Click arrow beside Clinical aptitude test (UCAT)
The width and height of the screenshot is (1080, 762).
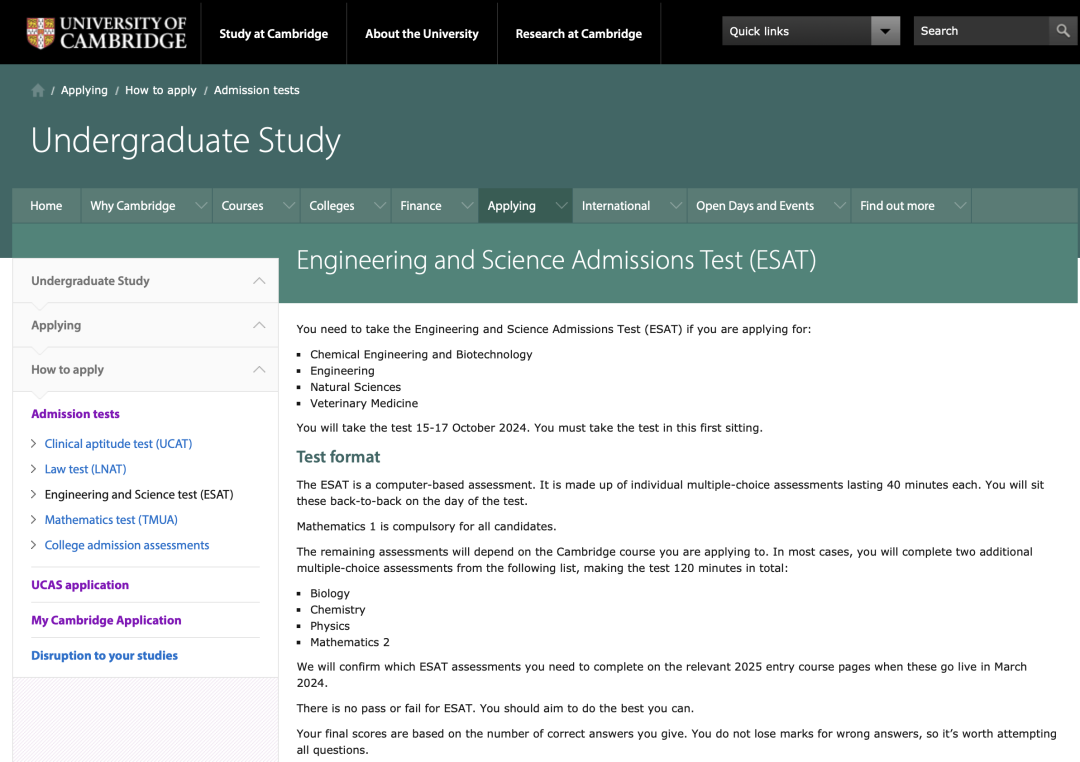pos(34,444)
